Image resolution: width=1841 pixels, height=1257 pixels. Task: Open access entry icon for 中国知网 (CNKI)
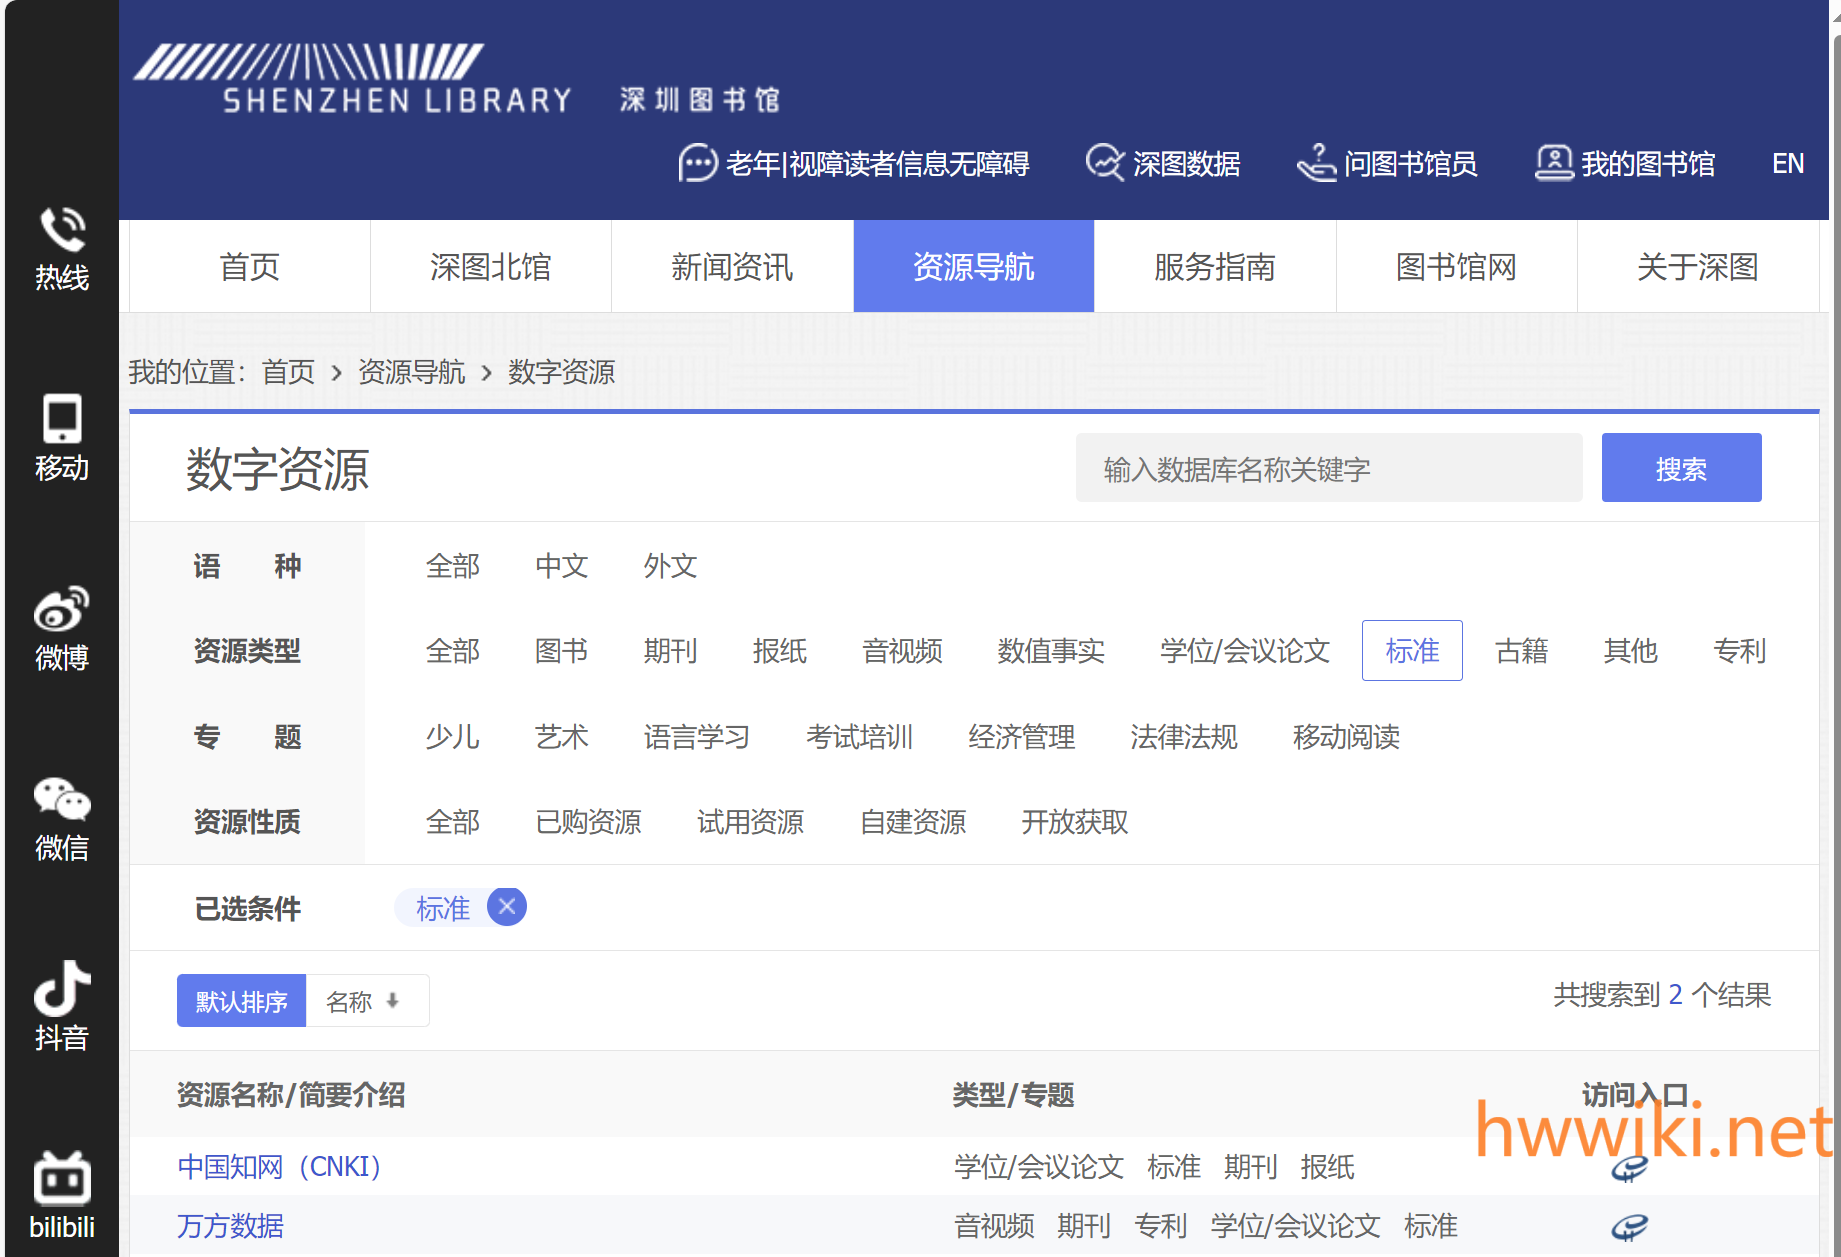(1629, 1168)
